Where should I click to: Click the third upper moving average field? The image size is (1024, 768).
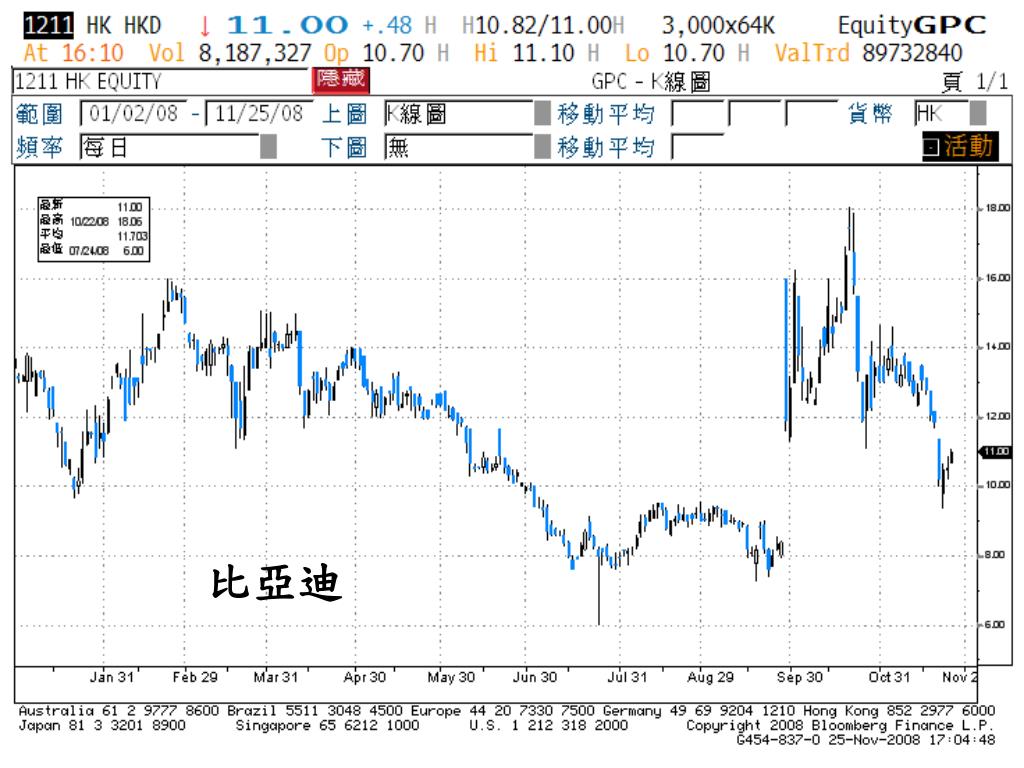pos(811,114)
